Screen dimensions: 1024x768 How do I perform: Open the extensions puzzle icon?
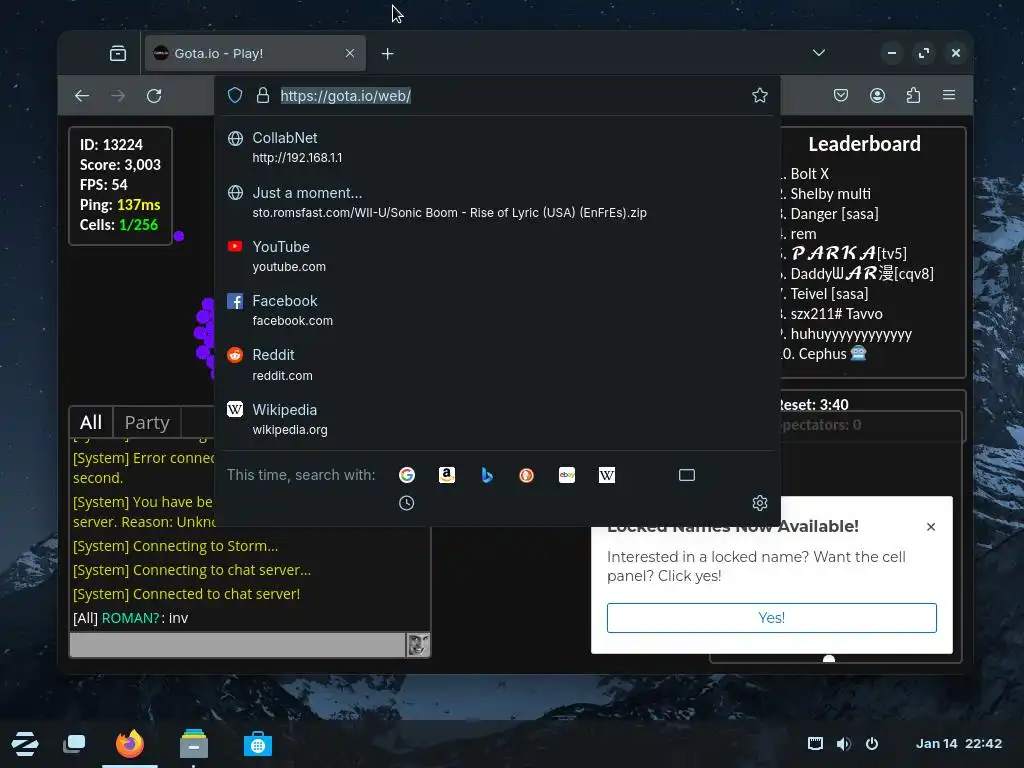click(913, 95)
